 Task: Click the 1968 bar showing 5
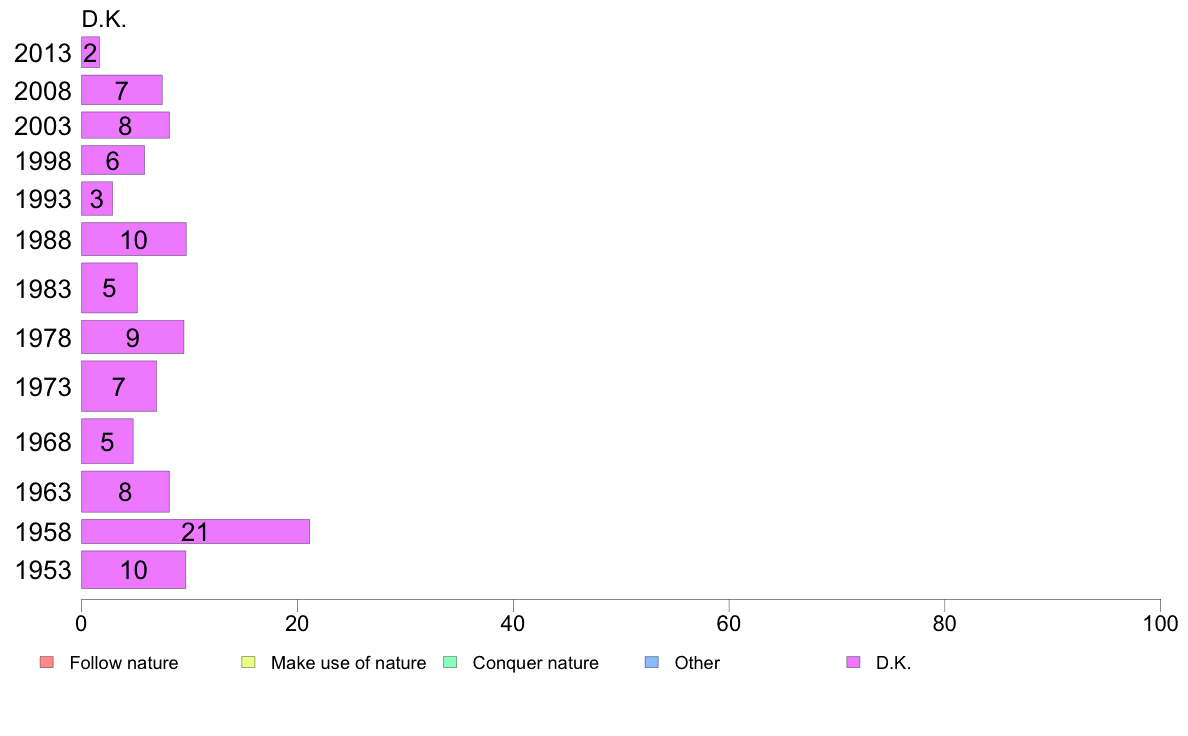tap(107, 441)
